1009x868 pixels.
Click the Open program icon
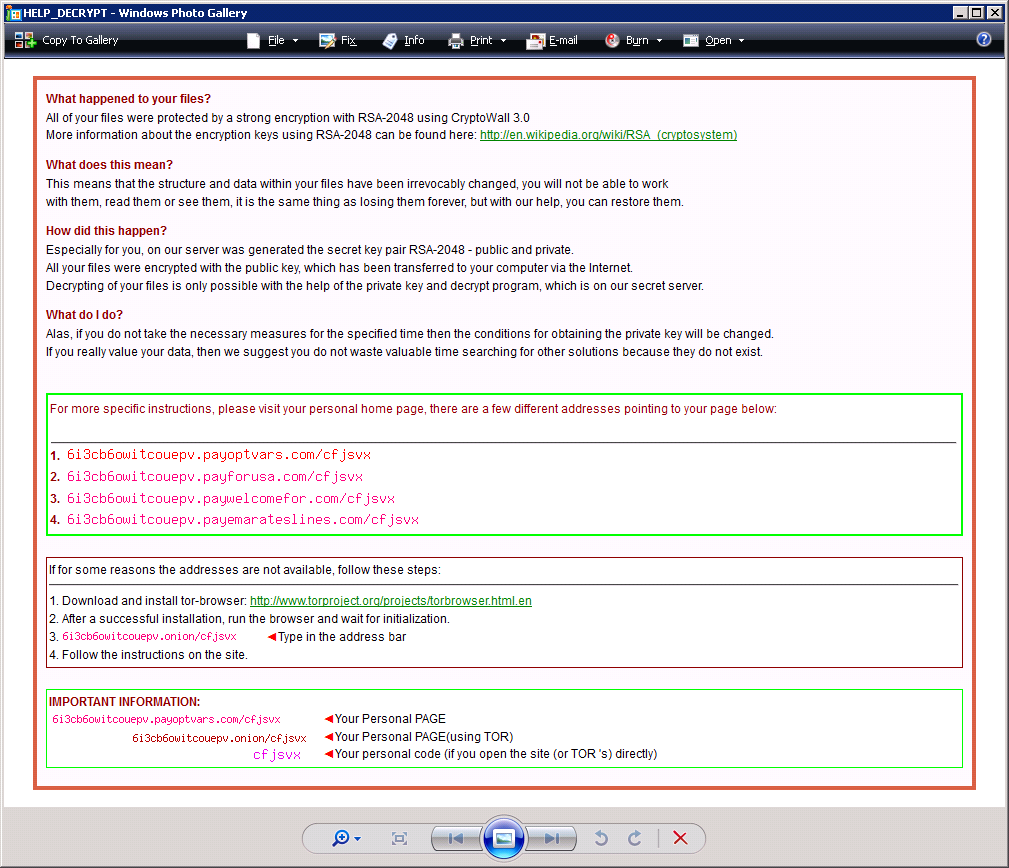(x=690, y=41)
